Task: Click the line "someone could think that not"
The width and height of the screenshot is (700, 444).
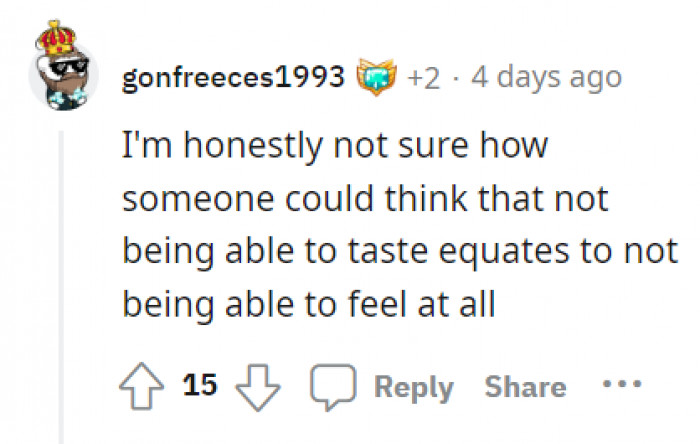Action: click(x=365, y=199)
